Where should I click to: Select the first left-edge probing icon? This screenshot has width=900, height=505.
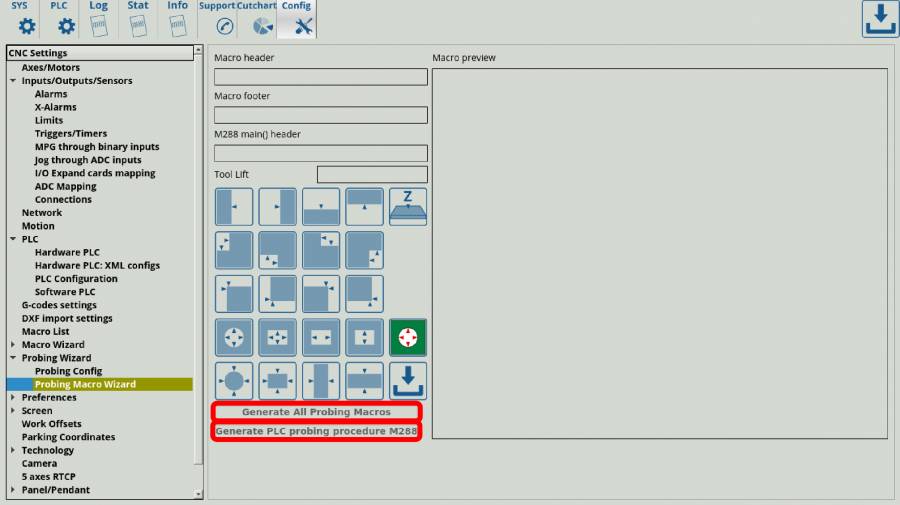(x=234, y=207)
